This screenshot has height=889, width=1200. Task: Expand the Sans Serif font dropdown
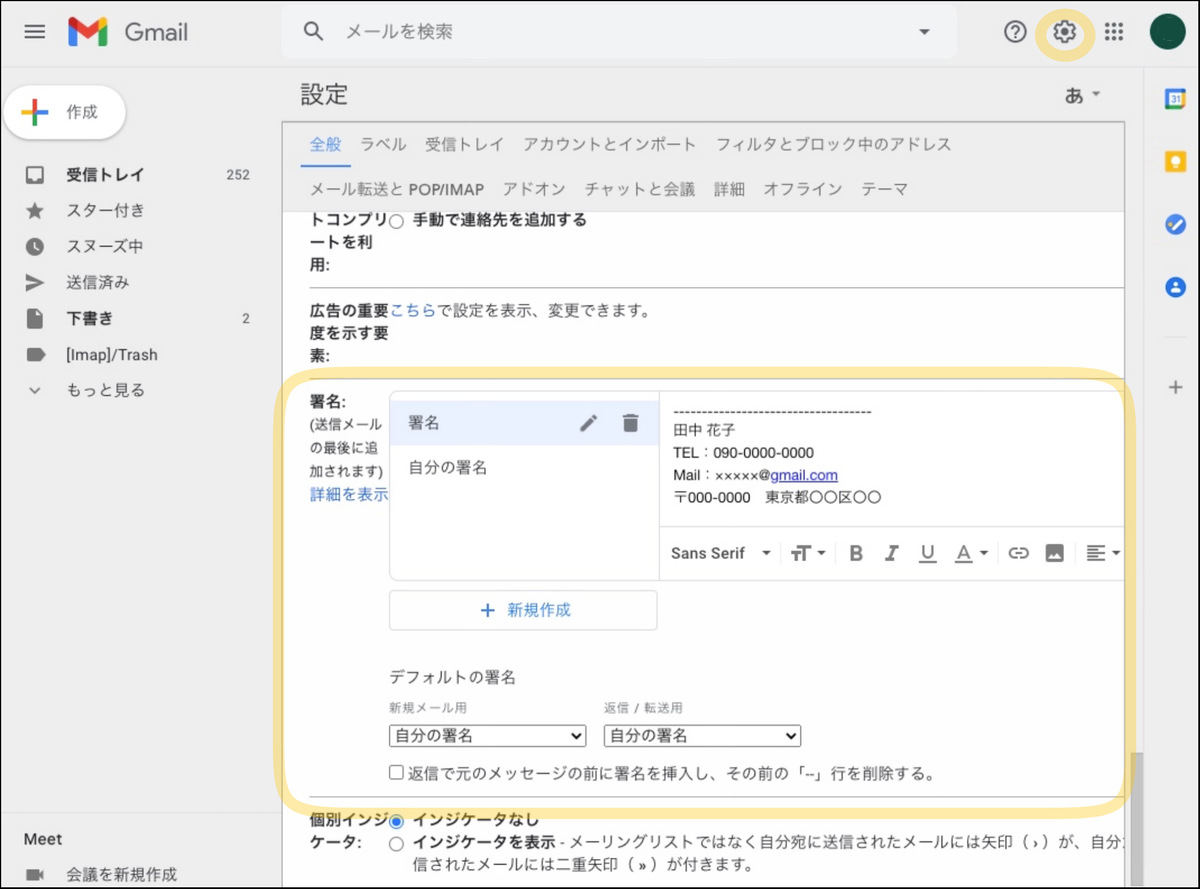click(x=720, y=553)
